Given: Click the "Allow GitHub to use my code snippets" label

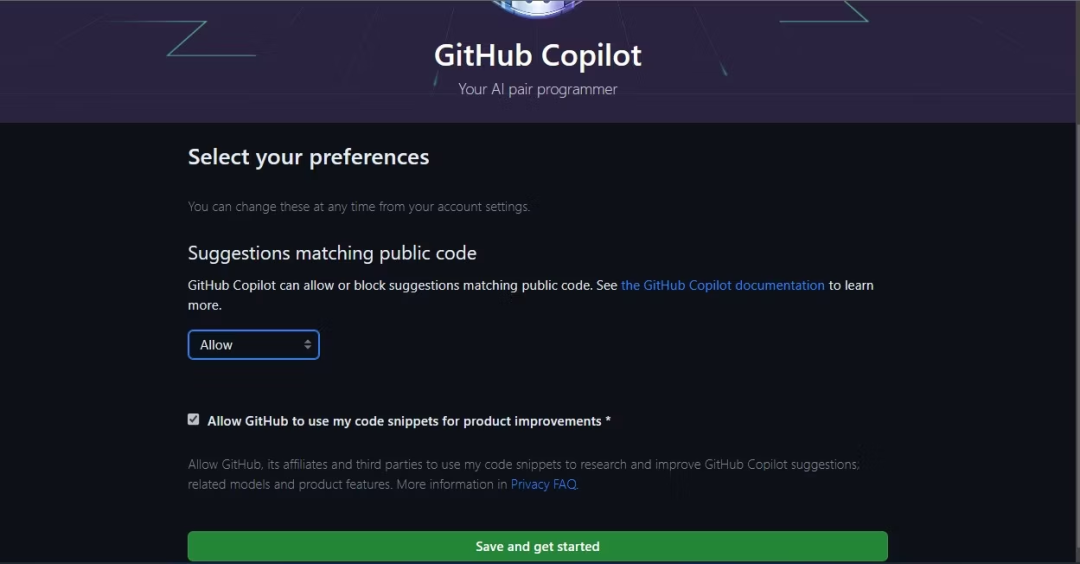Looking at the screenshot, I should pyautogui.click(x=404, y=421).
